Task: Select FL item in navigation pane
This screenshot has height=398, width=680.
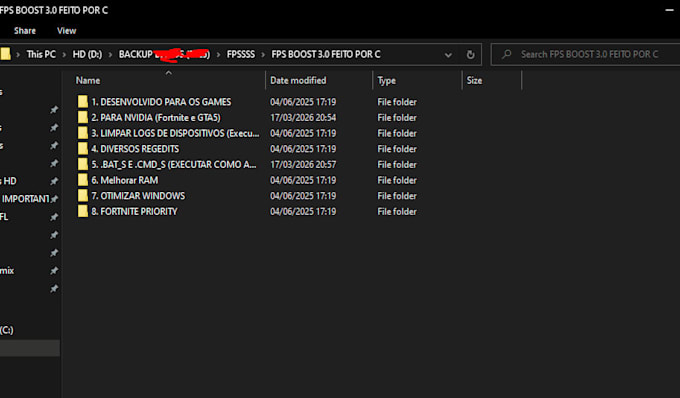Action: coord(4,217)
